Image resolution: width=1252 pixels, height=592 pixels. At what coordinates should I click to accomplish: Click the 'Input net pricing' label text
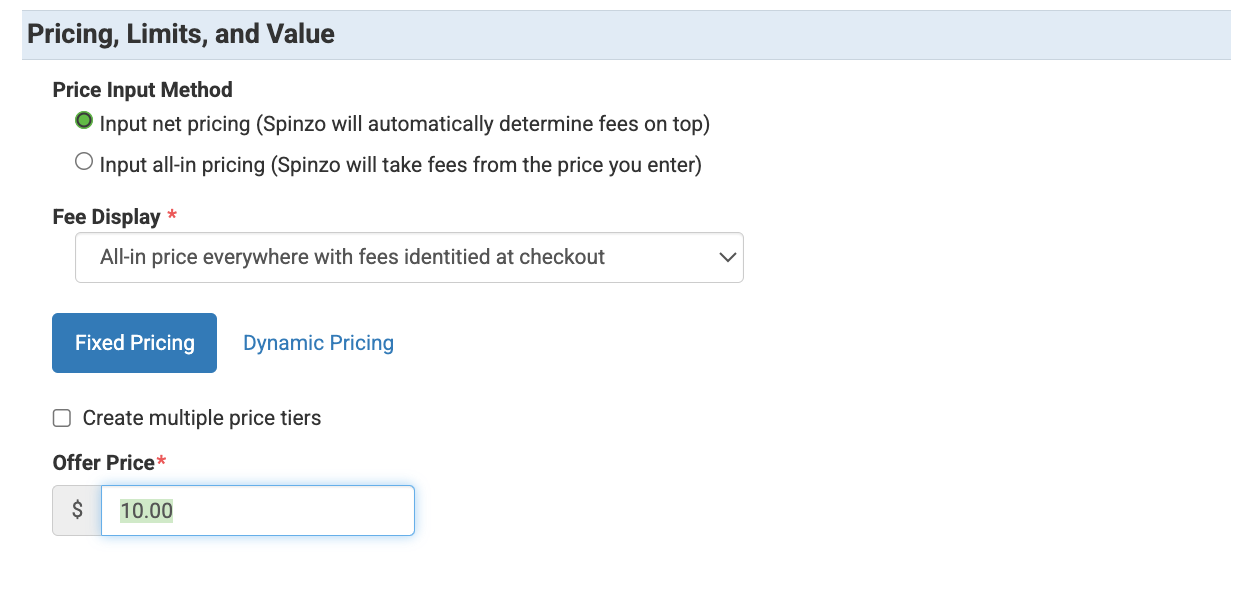[404, 124]
